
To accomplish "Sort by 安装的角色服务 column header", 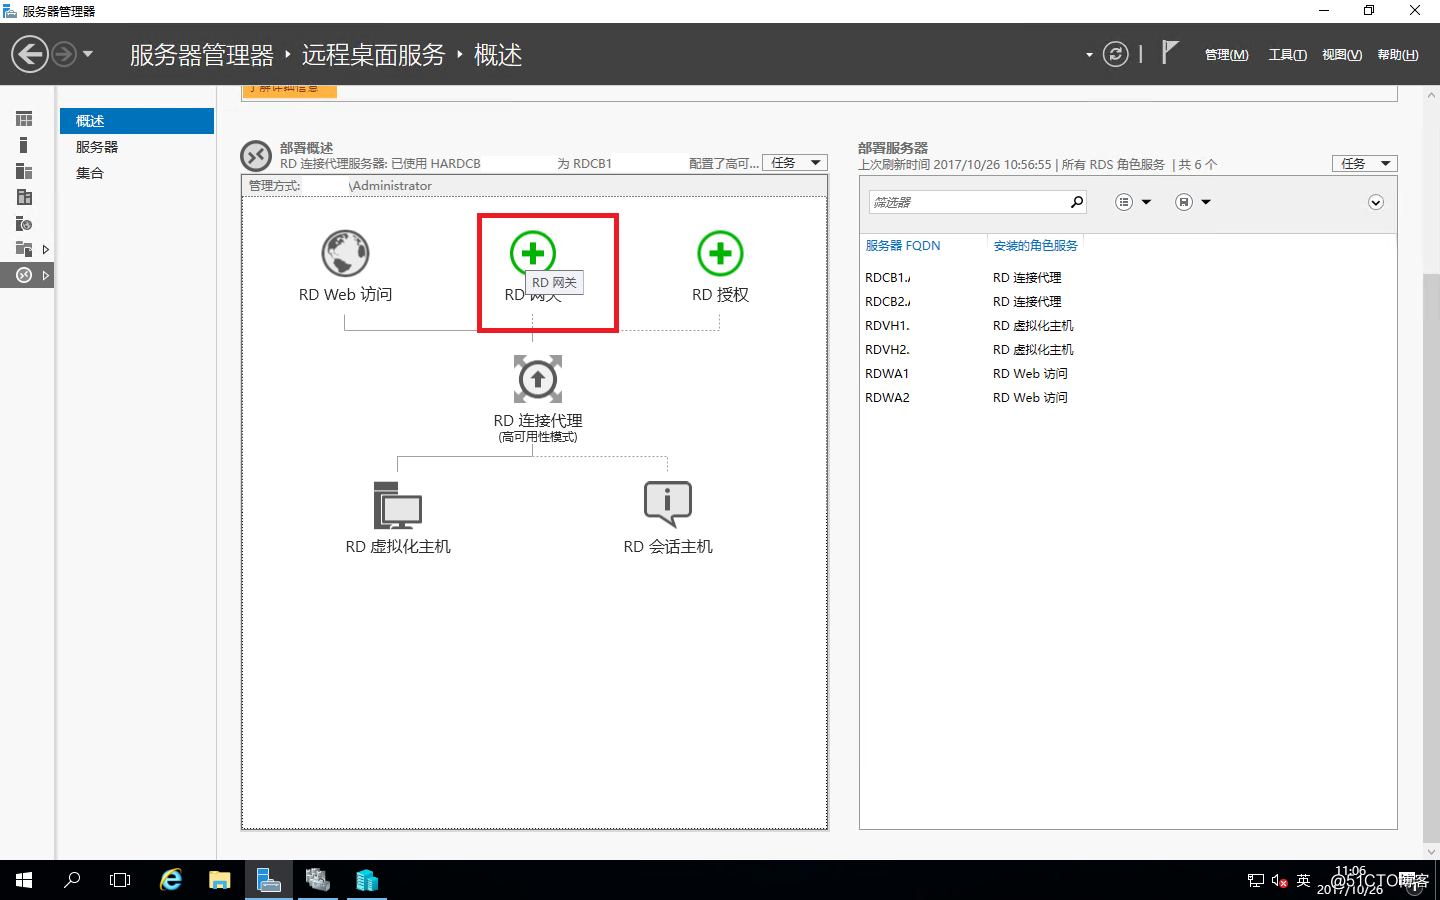I will (1036, 245).
